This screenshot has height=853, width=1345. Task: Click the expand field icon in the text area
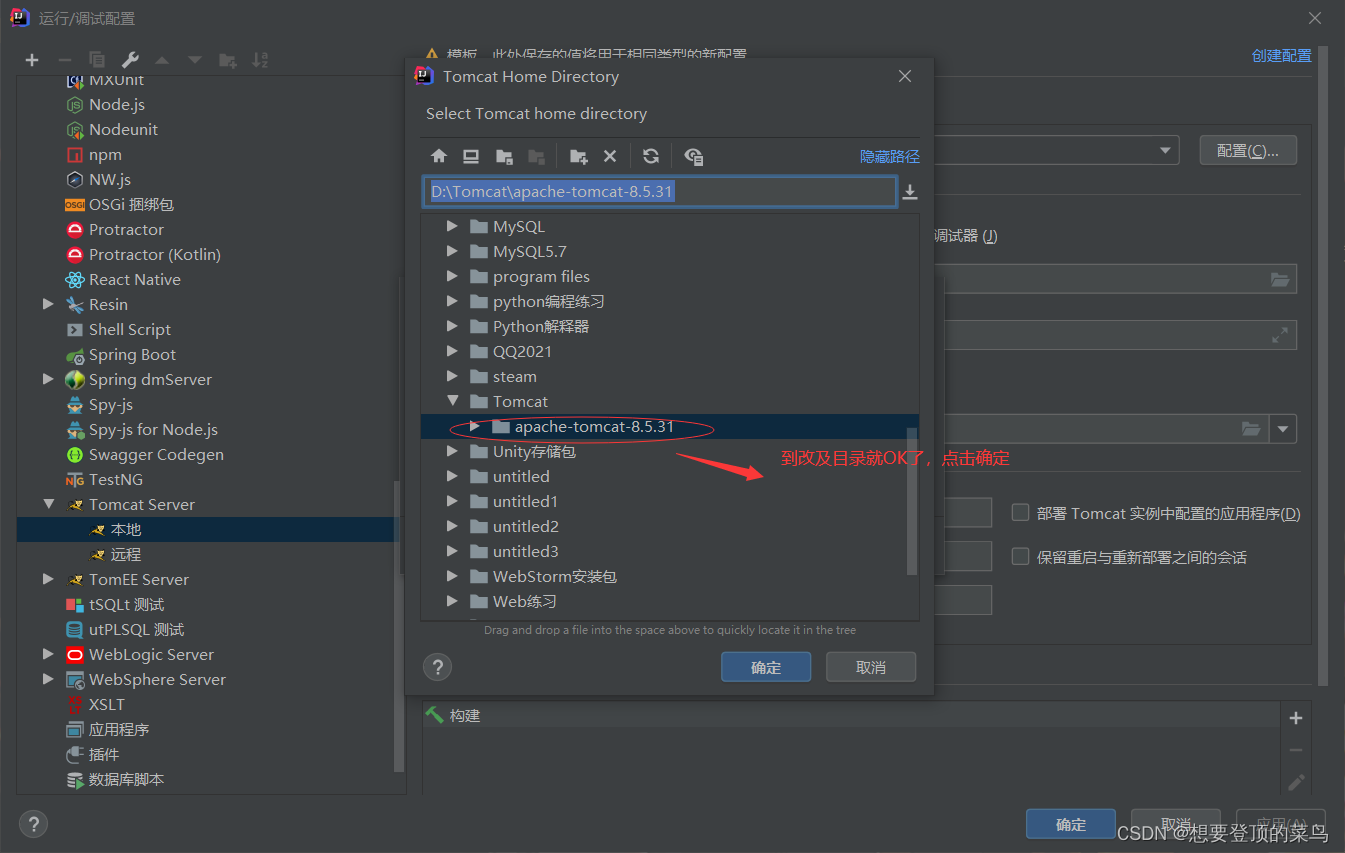pos(1280,335)
